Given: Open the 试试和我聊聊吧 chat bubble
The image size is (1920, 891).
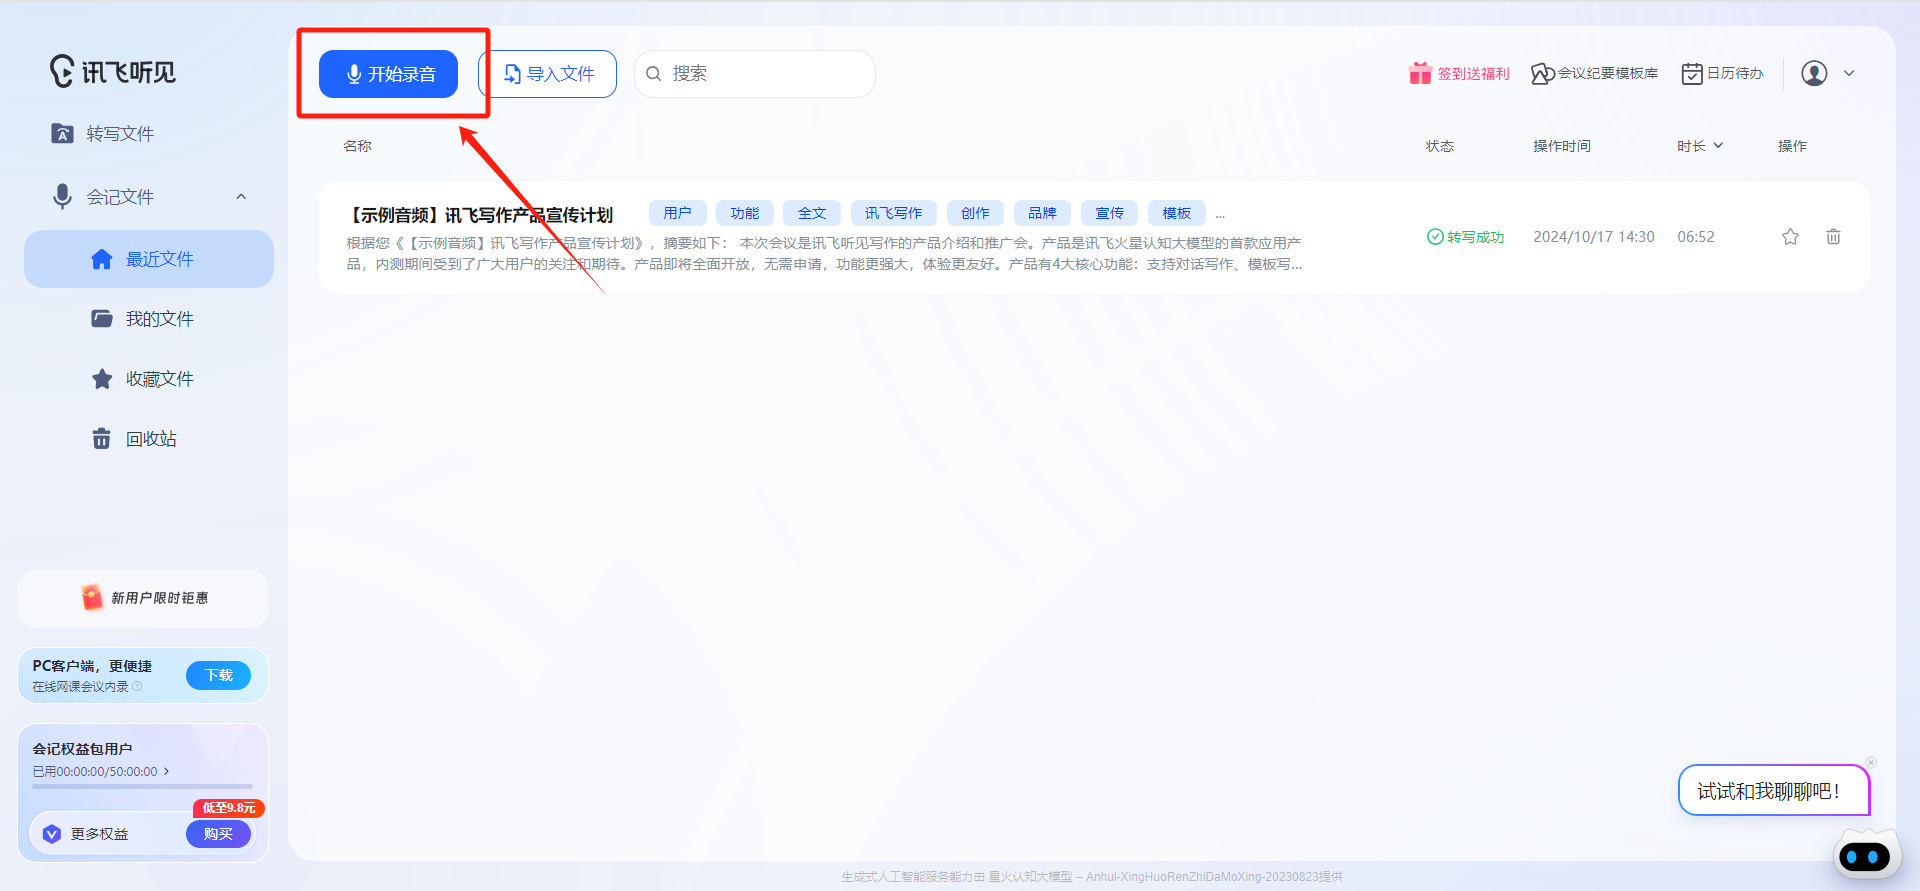Looking at the screenshot, I should (1773, 791).
